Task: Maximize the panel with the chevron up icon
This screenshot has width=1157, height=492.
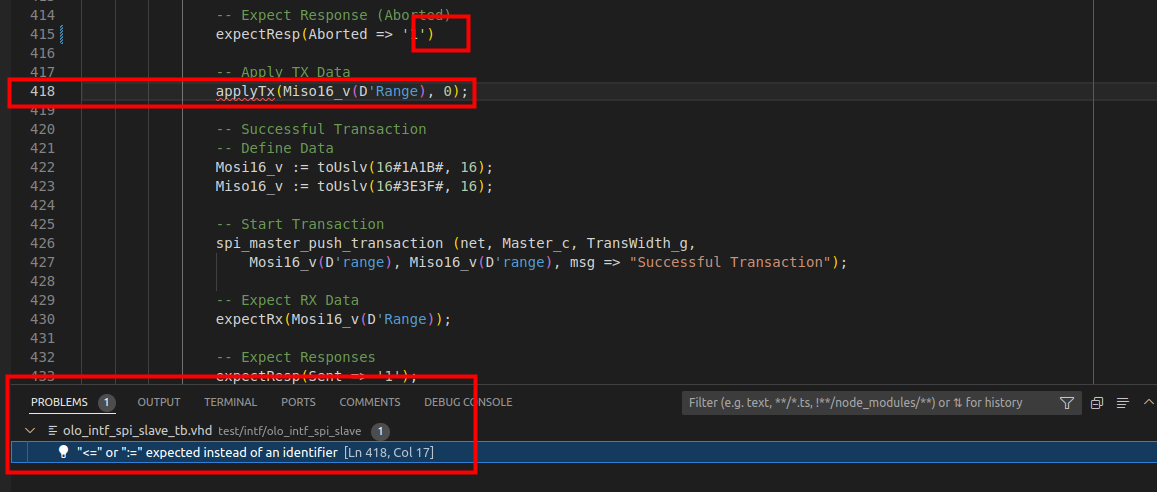Action: [1148, 403]
